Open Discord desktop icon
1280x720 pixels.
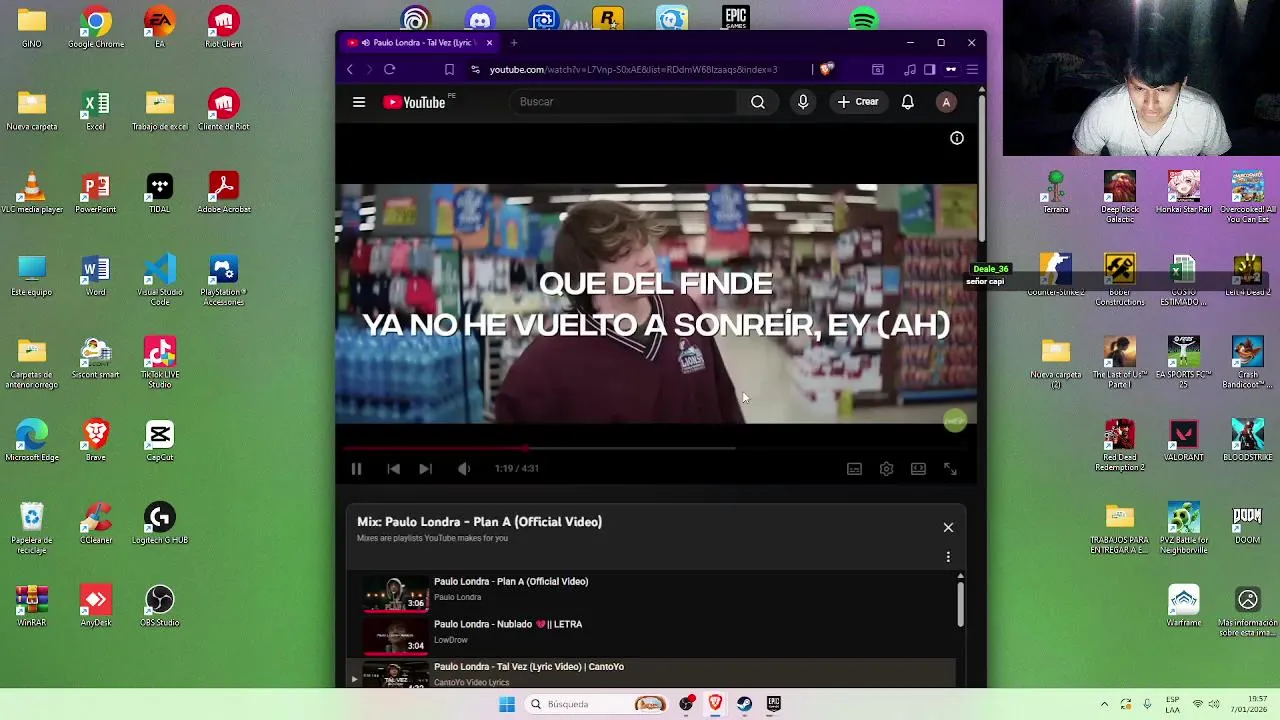coord(479,19)
